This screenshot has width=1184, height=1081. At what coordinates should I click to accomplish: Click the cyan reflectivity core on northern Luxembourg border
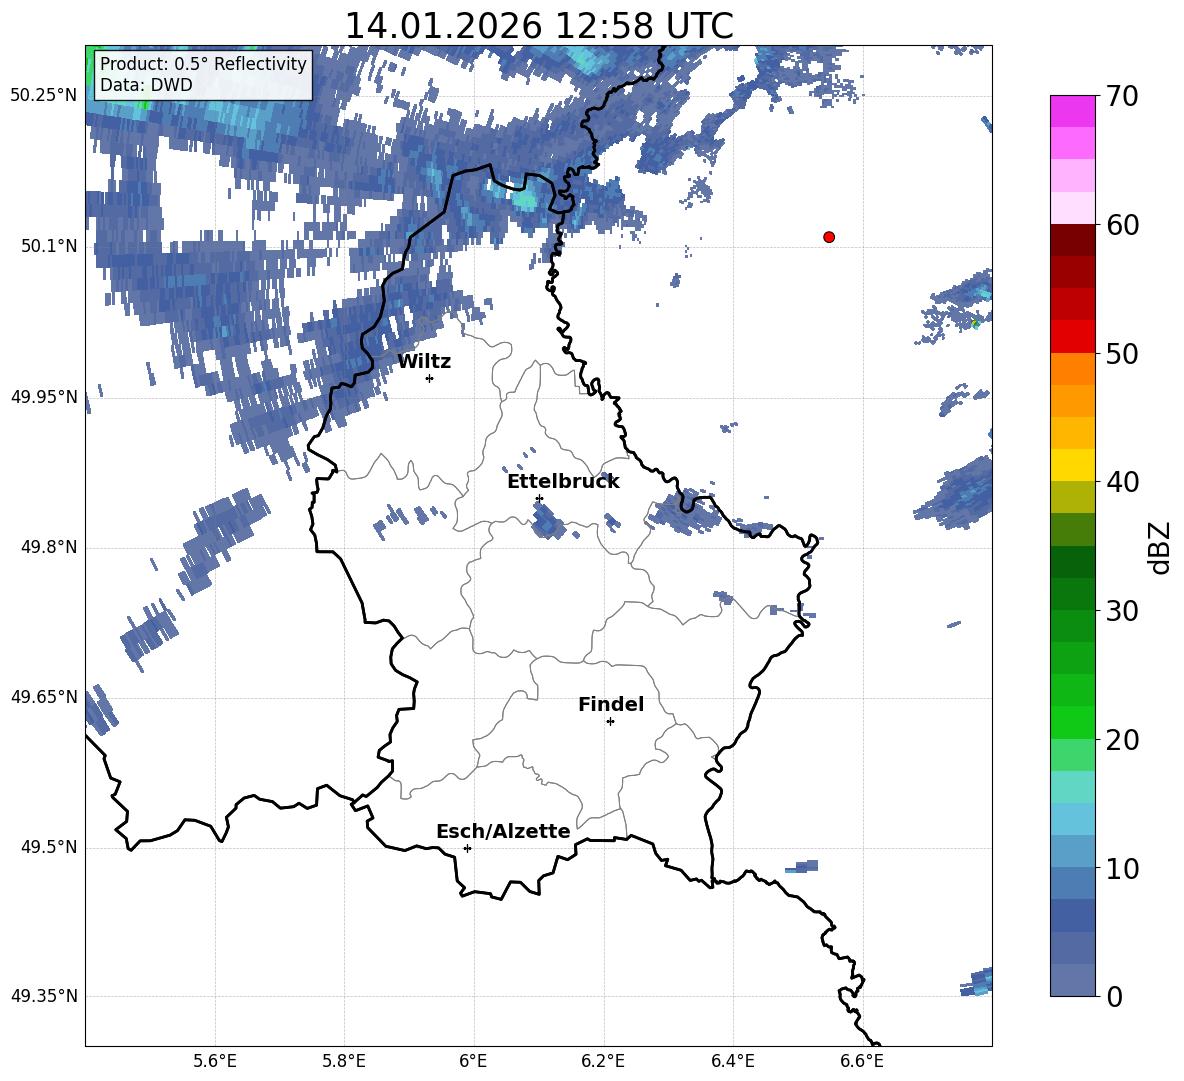523,200
